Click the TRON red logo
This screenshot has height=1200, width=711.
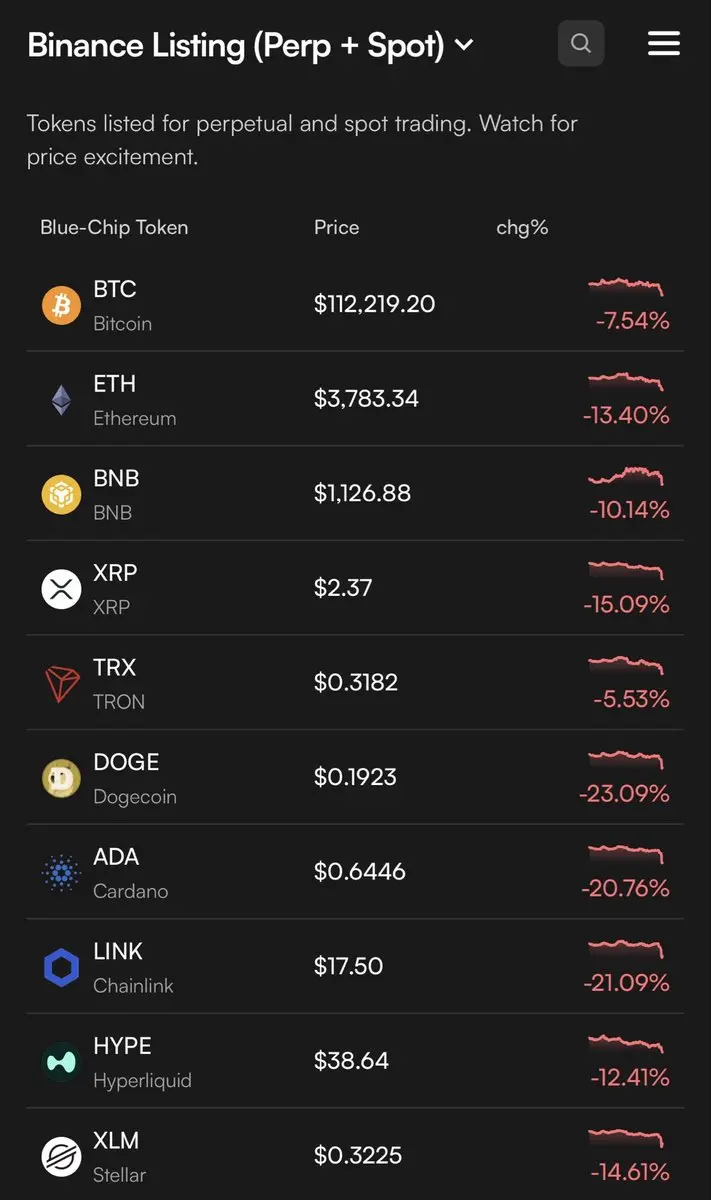tap(61, 684)
